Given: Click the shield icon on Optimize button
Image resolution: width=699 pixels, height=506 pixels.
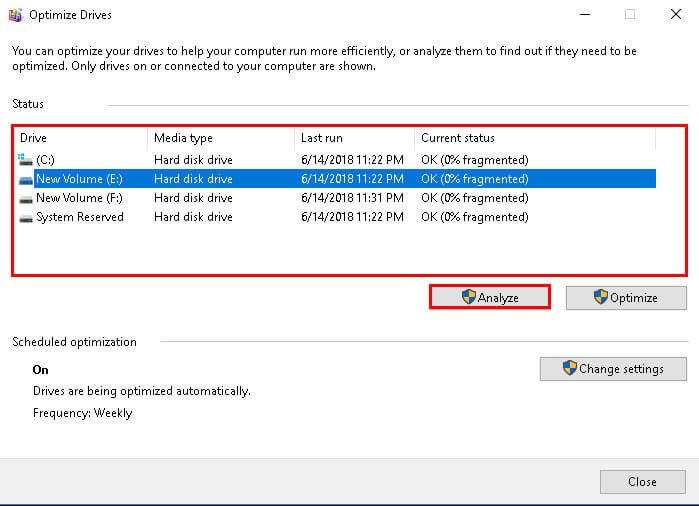Looking at the screenshot, I should click(x=600, y=297).
